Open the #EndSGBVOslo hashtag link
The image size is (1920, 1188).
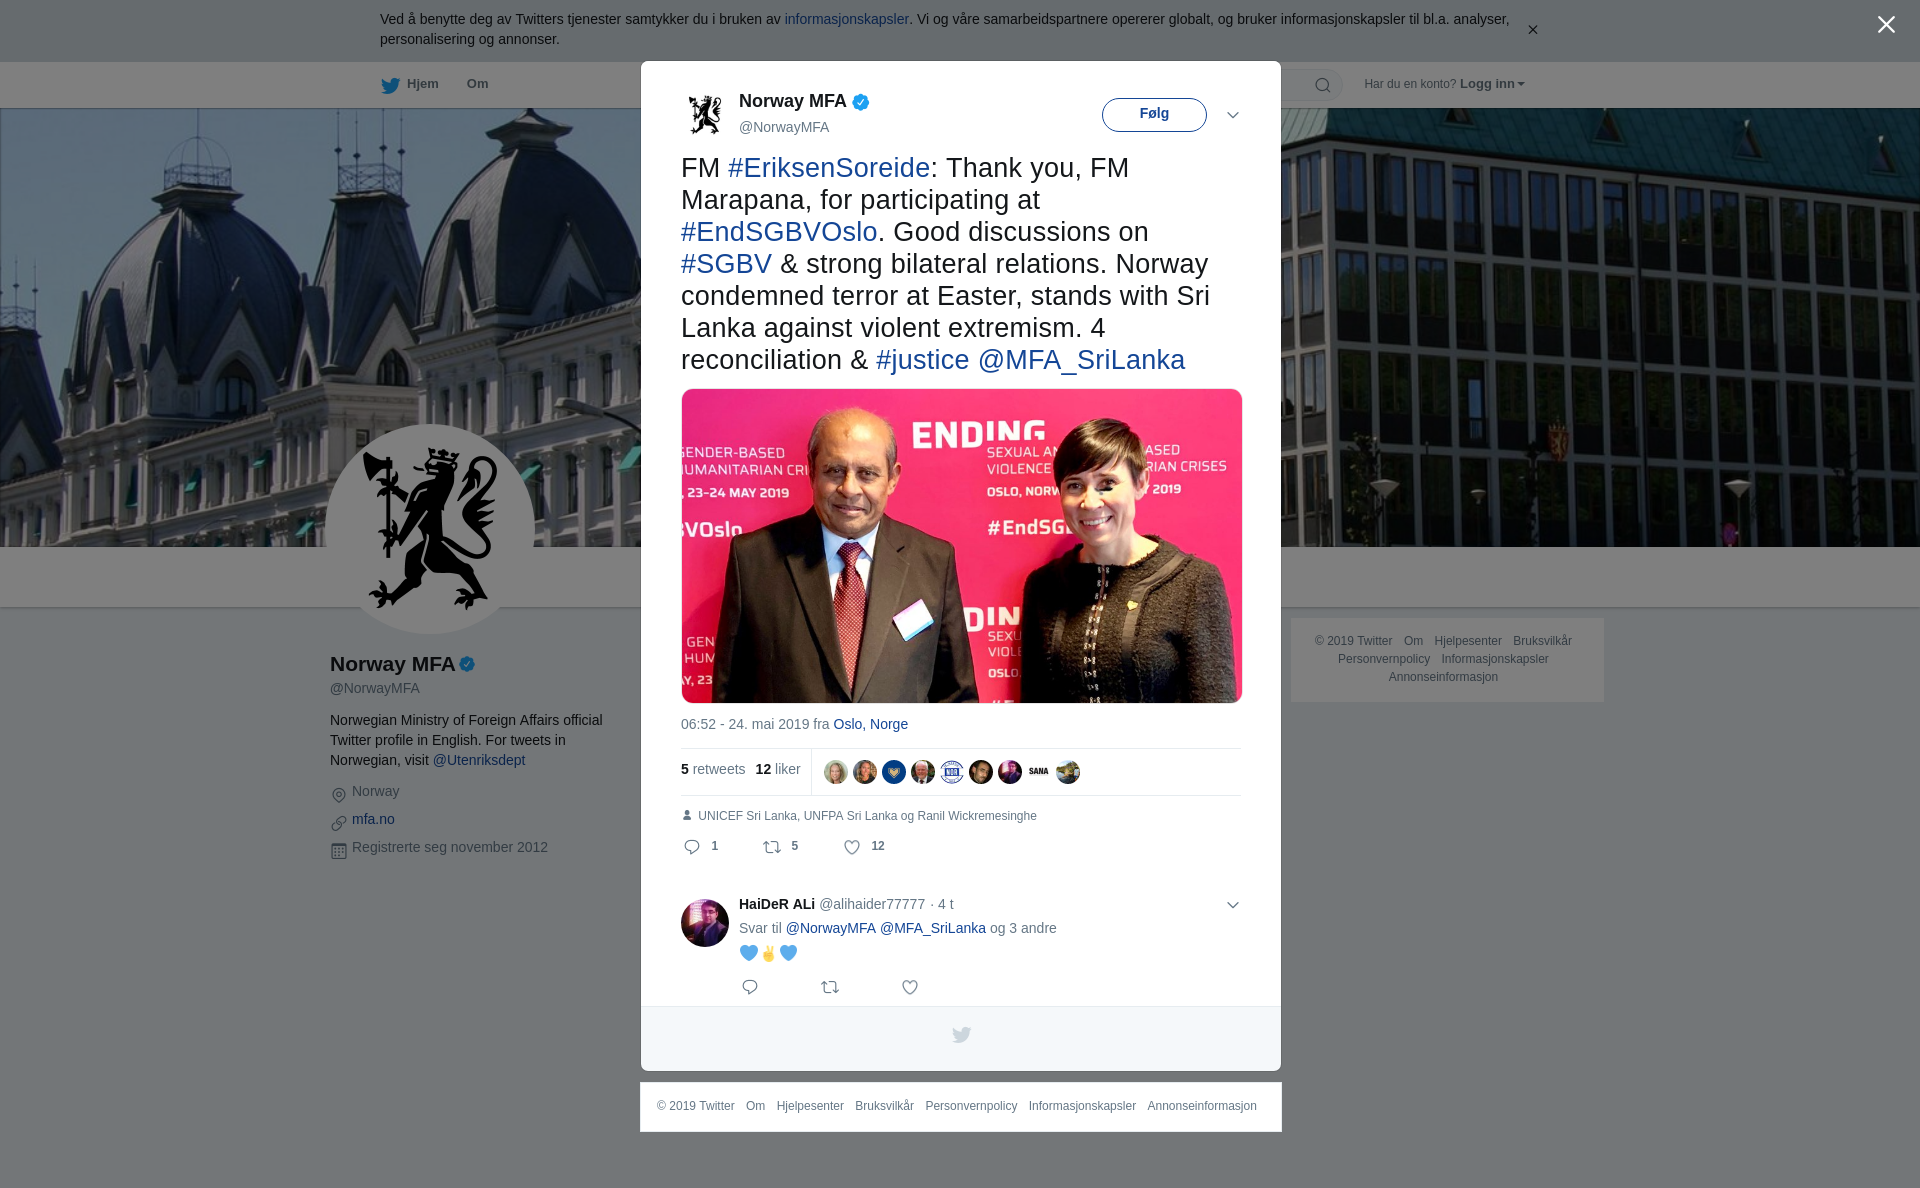779,232
